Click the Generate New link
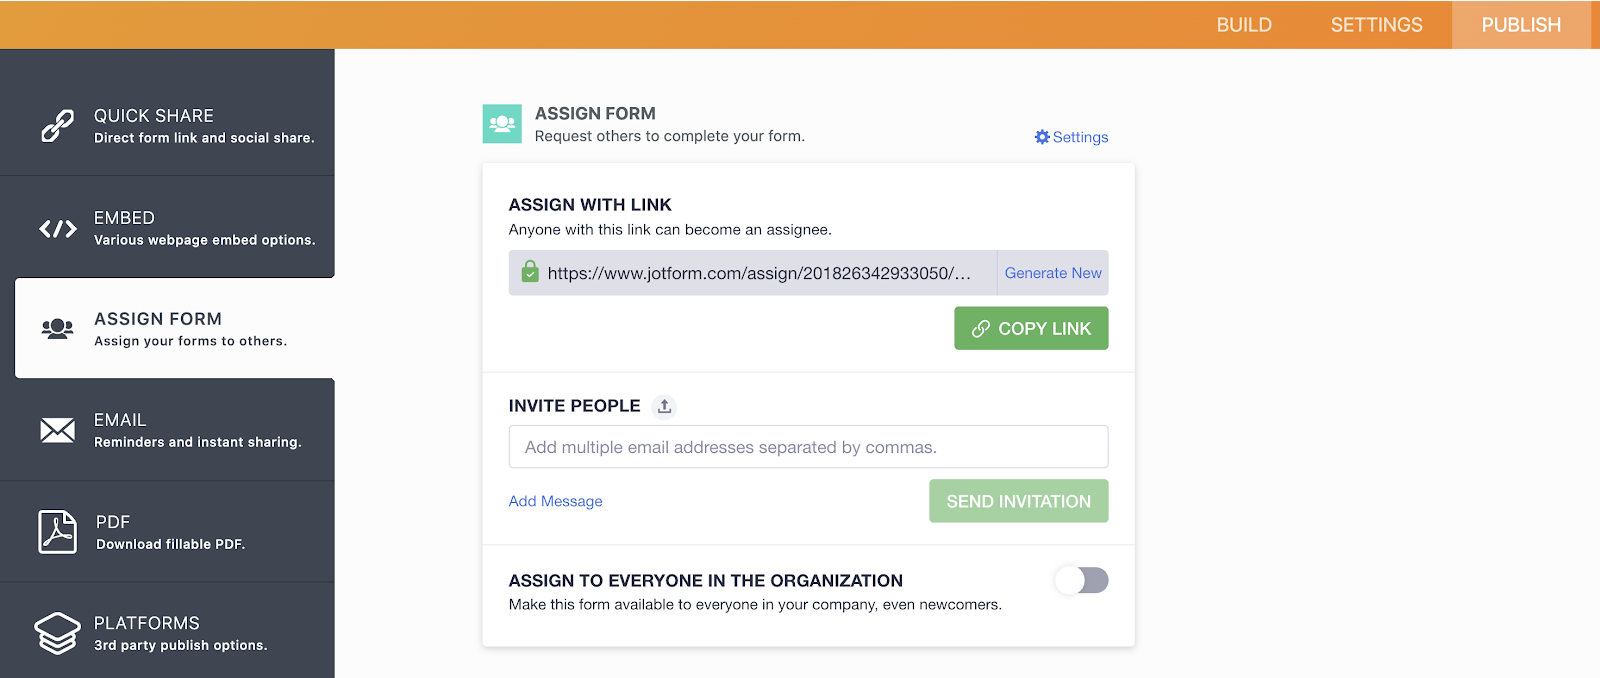 point(1053,273)
